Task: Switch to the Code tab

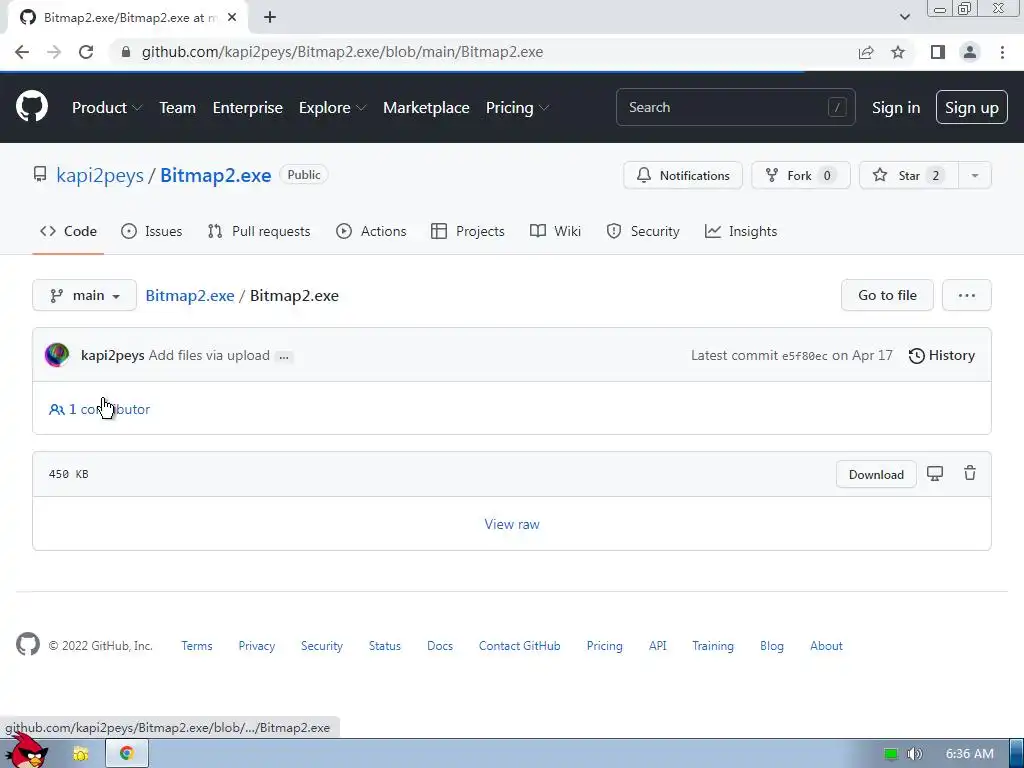Action: [x=68, y=231]
